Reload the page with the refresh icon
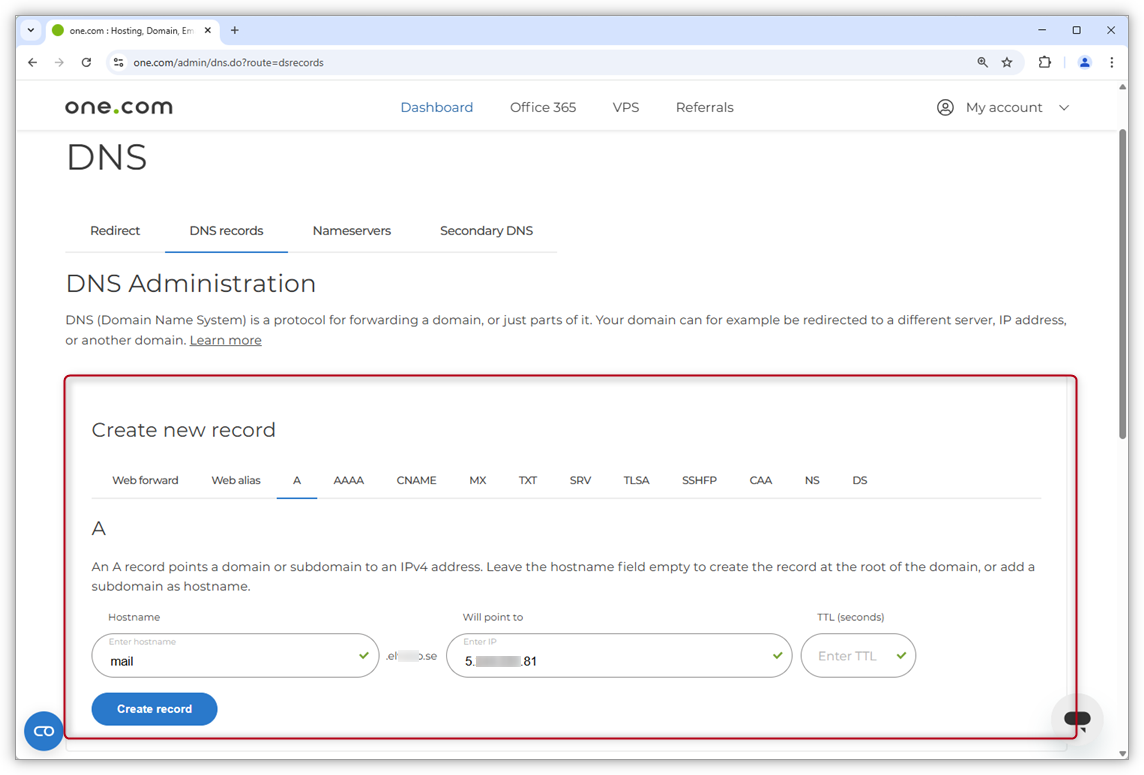Viewport: 1144px width, 775px height. tap(87, 62)
